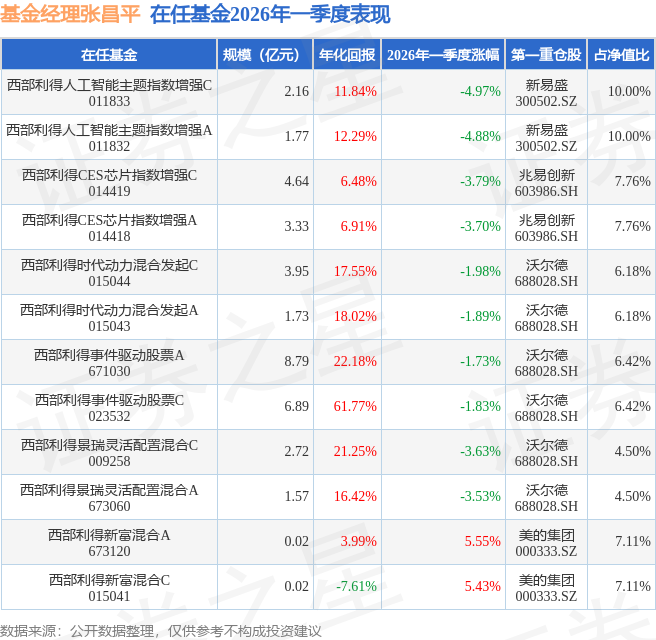Screen dimensions: 656x640
Task: Click the title 基金经理张昌平
Action: coord(70,14)
